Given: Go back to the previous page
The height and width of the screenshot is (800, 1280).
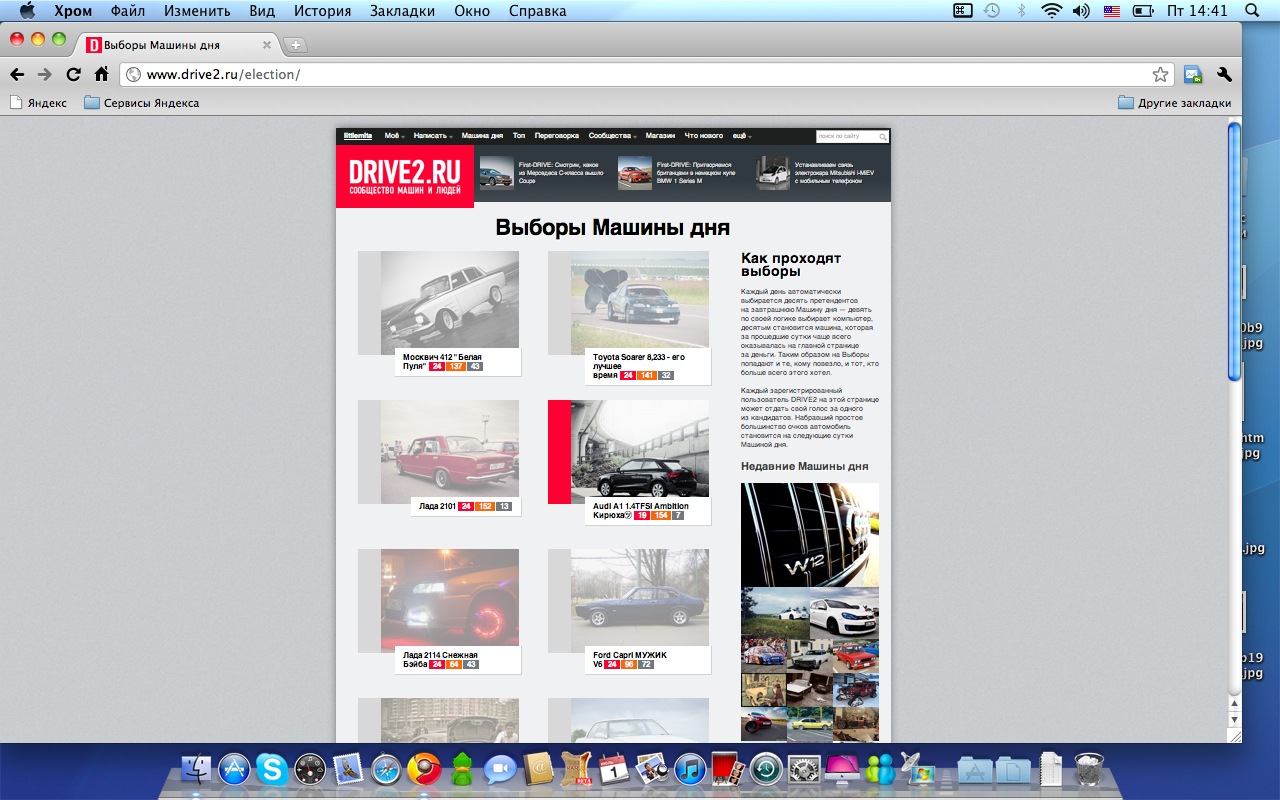Looking at the screenshot, I should (x=17, y=74).
